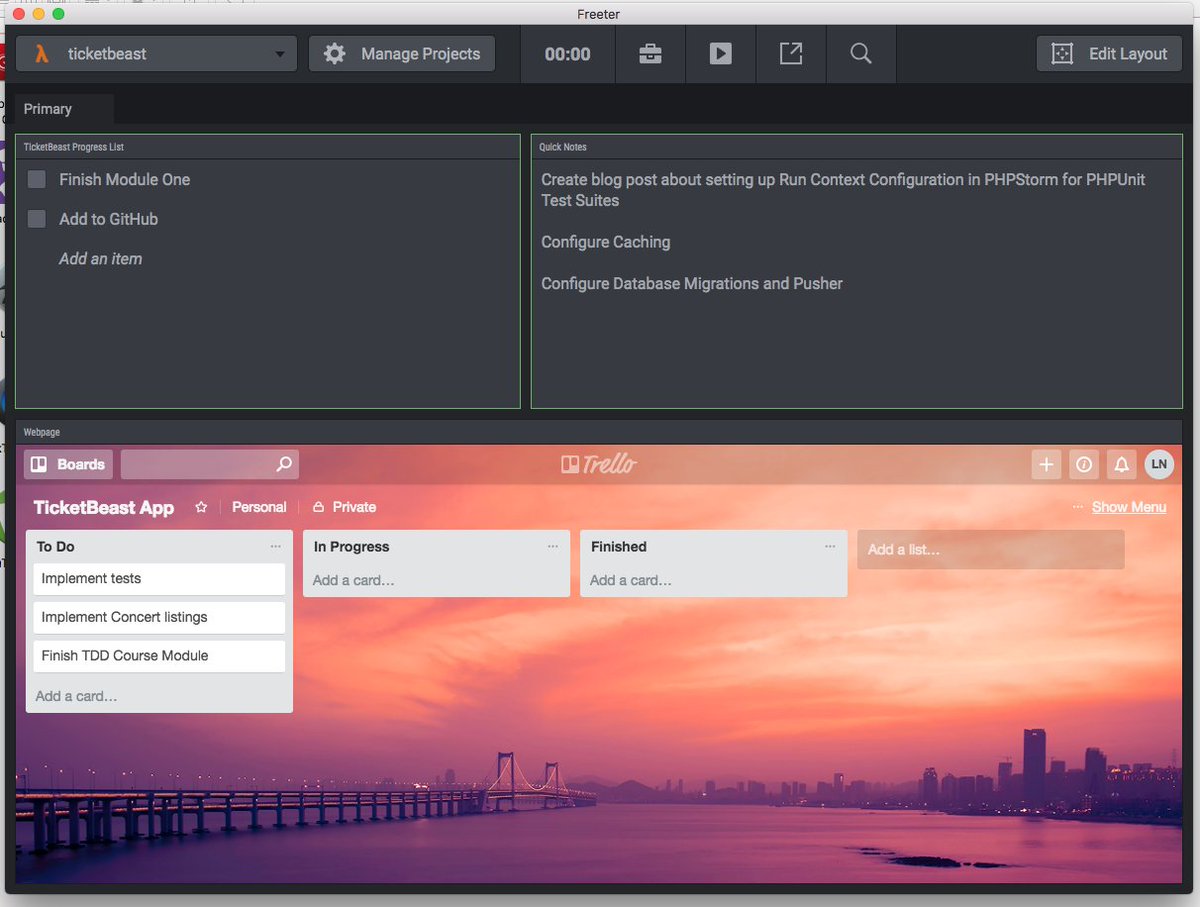Click the Personal team label
The image size is (1200, 907).
[259, 507]
